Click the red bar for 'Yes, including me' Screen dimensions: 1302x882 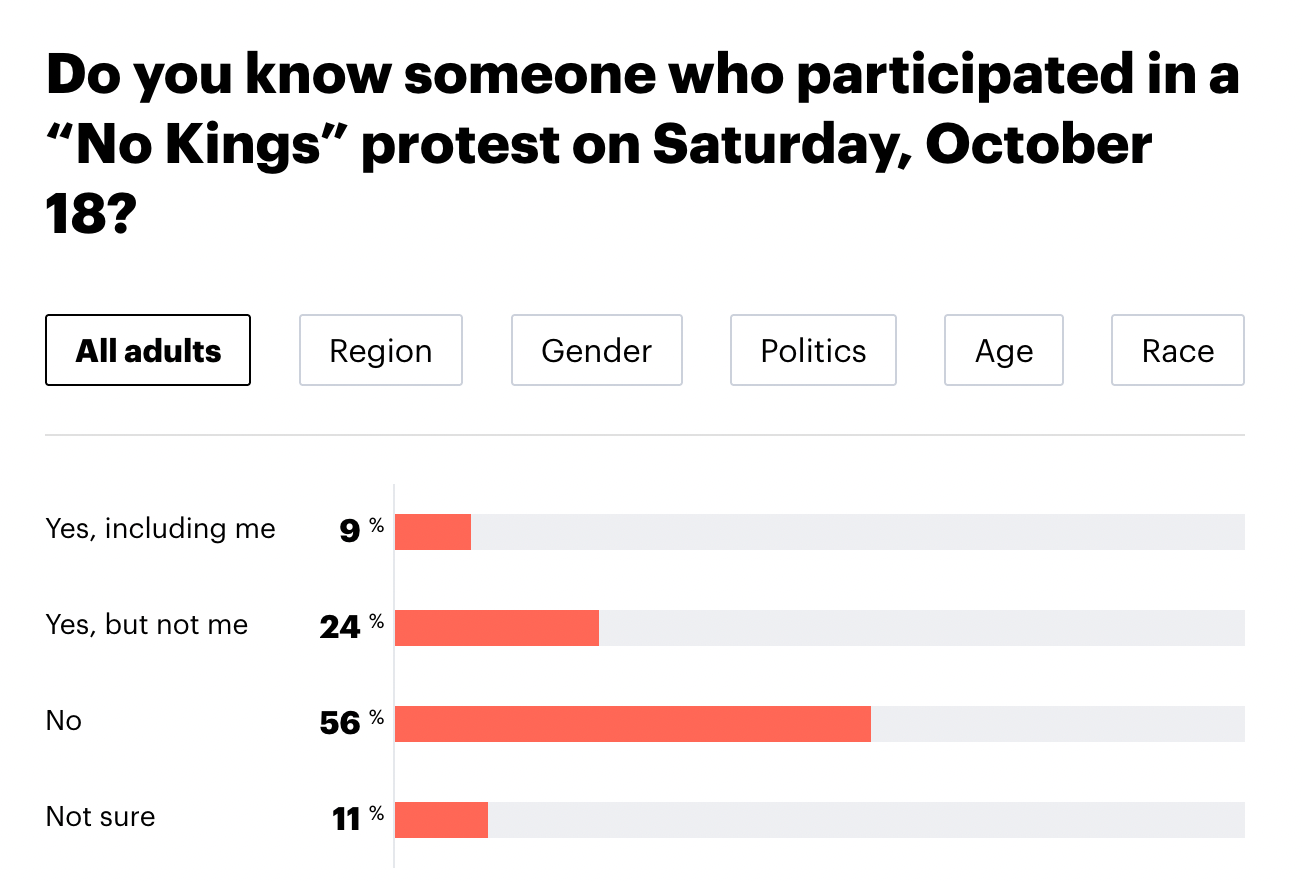coord(433,532)
